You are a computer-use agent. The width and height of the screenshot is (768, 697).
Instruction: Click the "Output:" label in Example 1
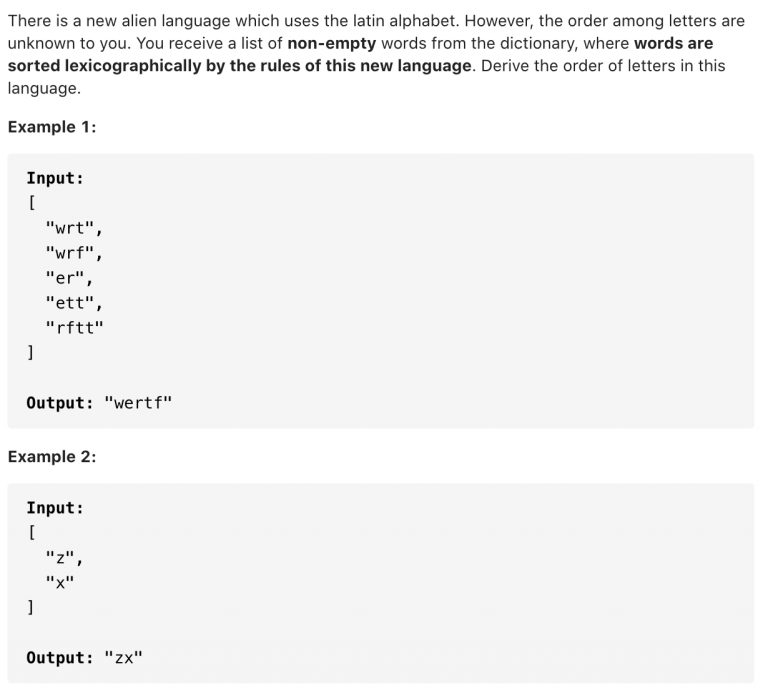(x=60, y=403)
